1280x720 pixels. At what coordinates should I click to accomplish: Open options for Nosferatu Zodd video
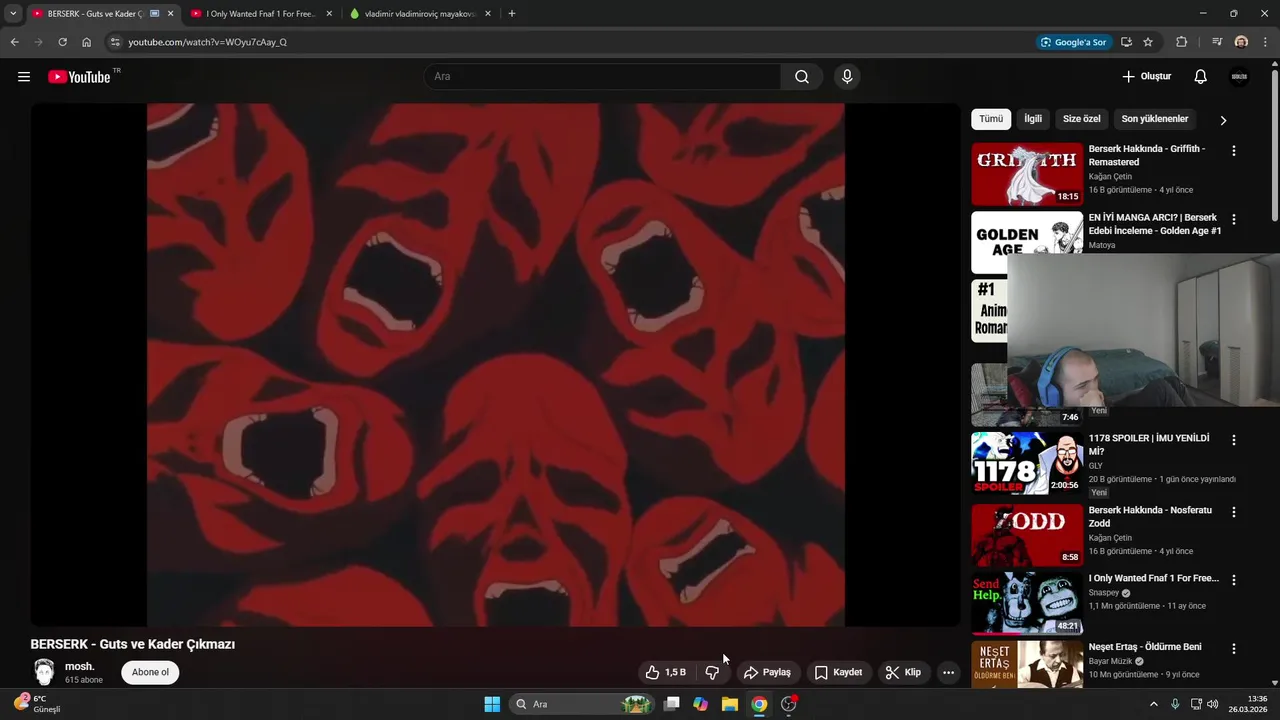(1233, 512)
